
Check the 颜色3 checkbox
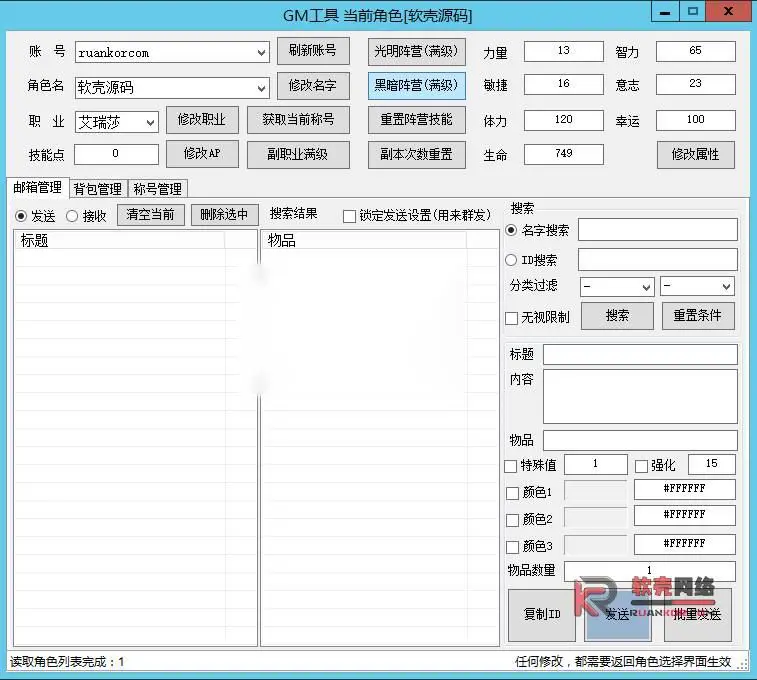(512, 547)
